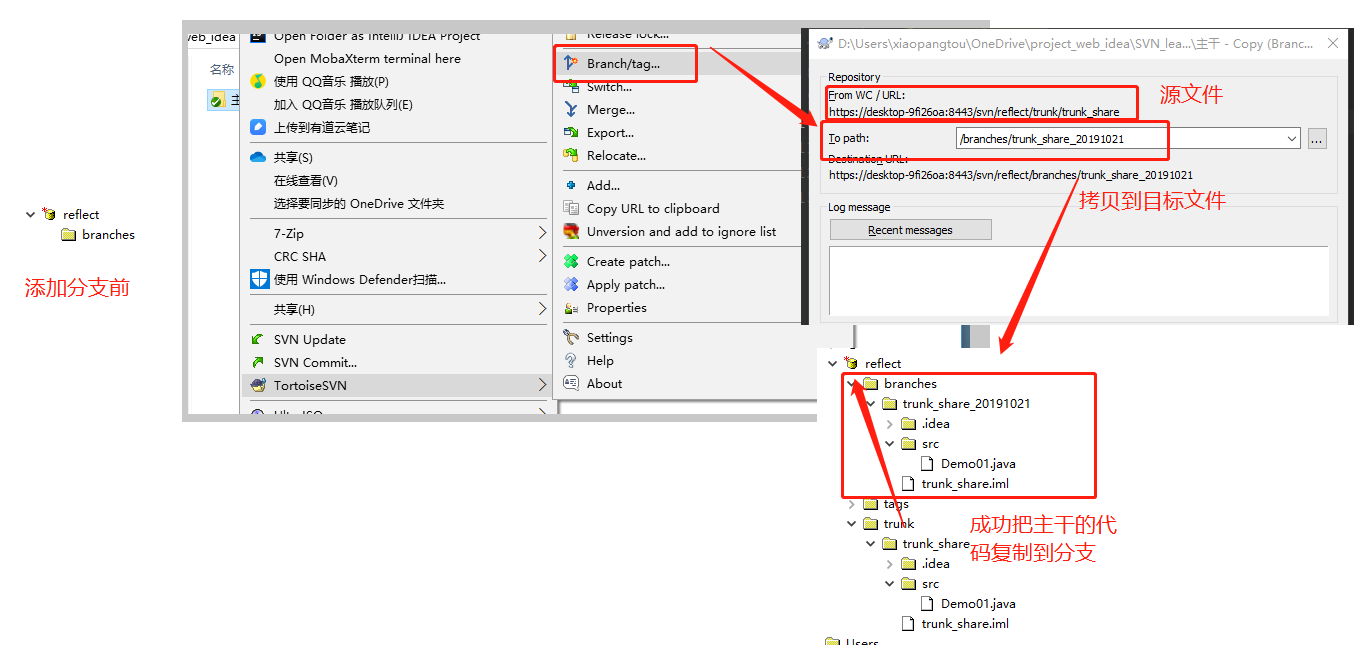
Task: Click the 名称 column header
Action: 222,70
